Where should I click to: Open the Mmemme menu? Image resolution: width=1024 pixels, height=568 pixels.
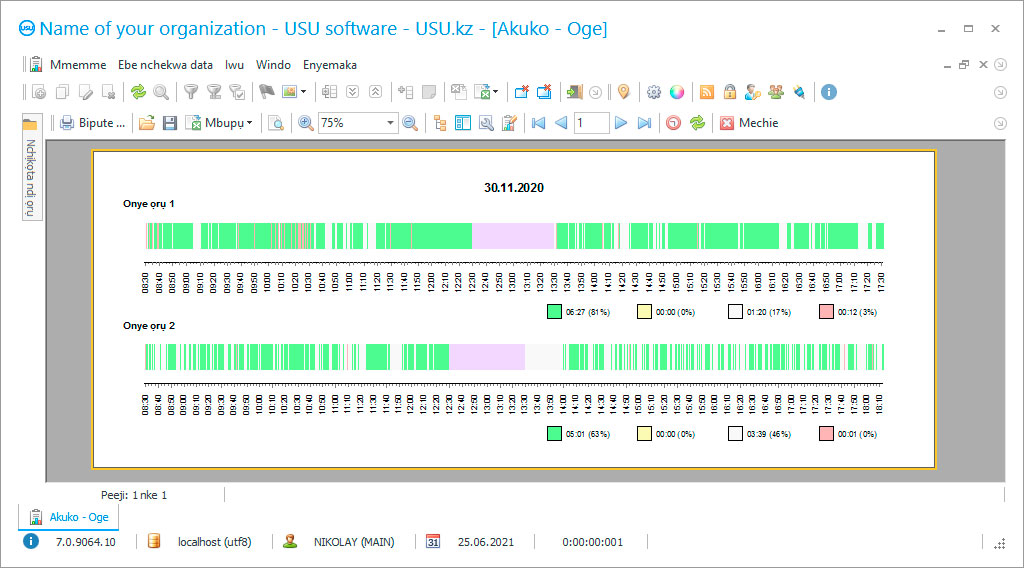(x=78, y=65)
